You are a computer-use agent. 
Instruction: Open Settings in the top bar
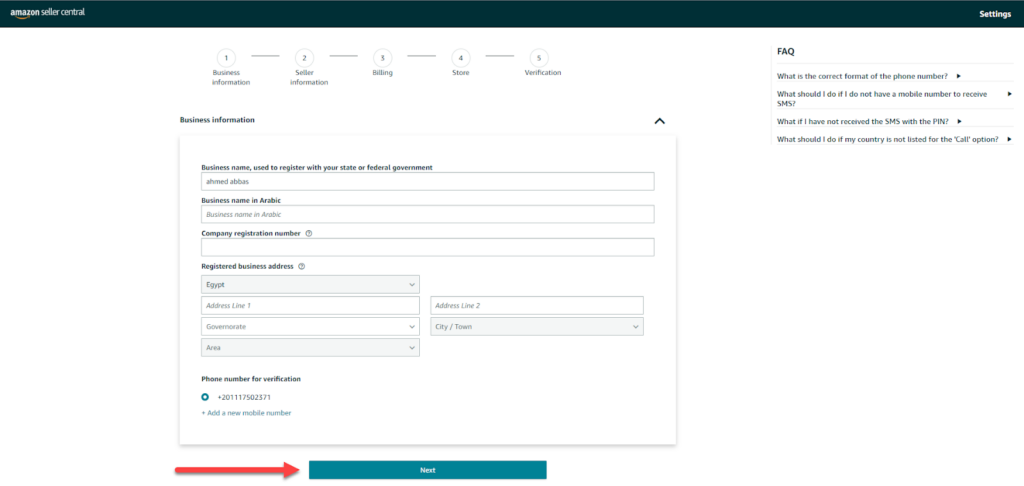995,14
